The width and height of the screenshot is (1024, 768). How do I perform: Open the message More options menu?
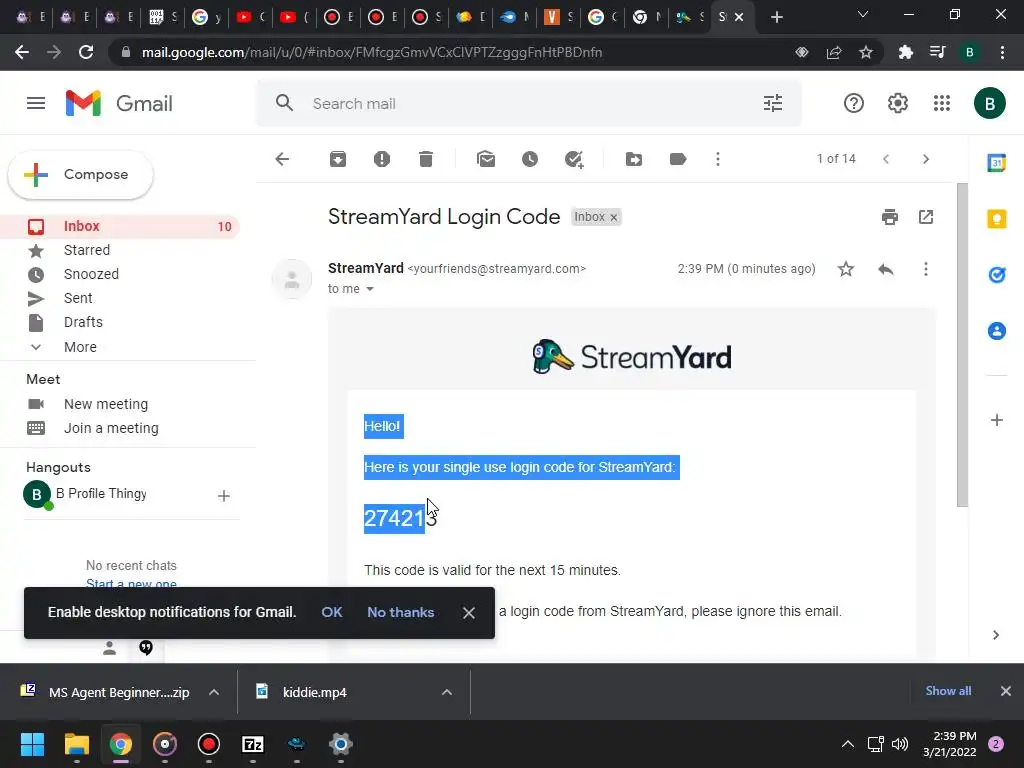925,269
